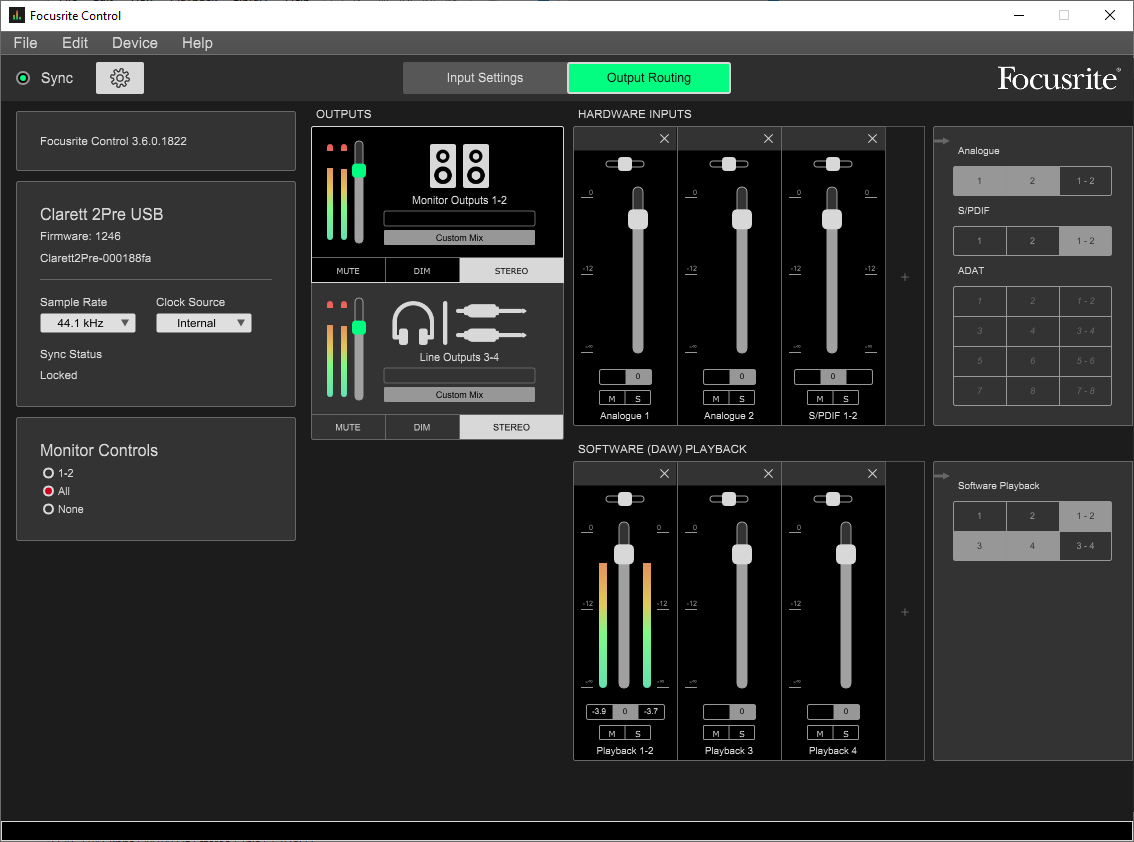Solo the S/PDIF 1-2 channel

click(x=846, y=399)
